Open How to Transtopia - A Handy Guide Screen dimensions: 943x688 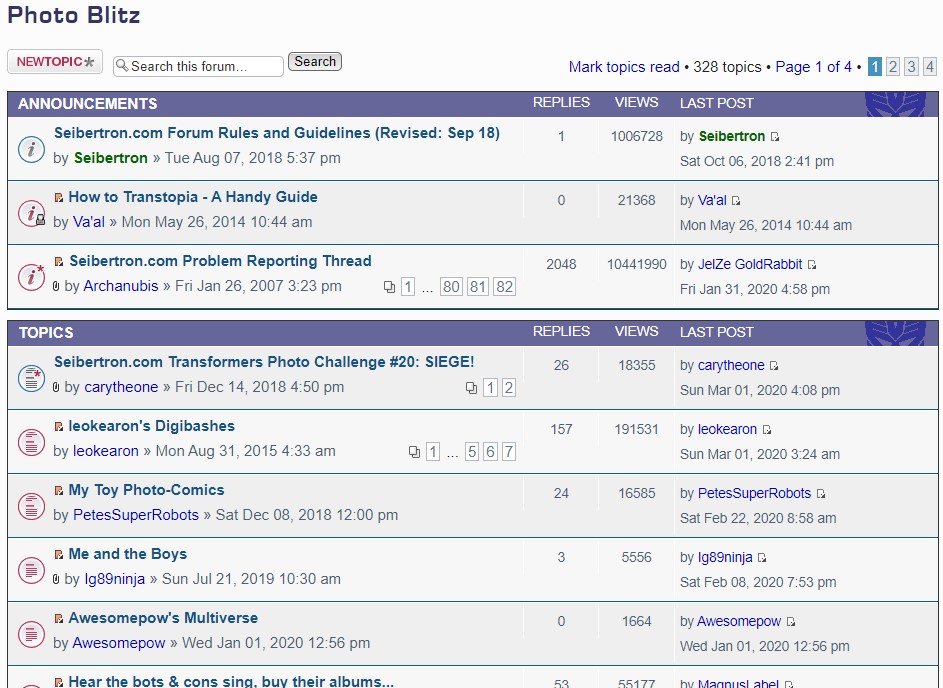192,197
